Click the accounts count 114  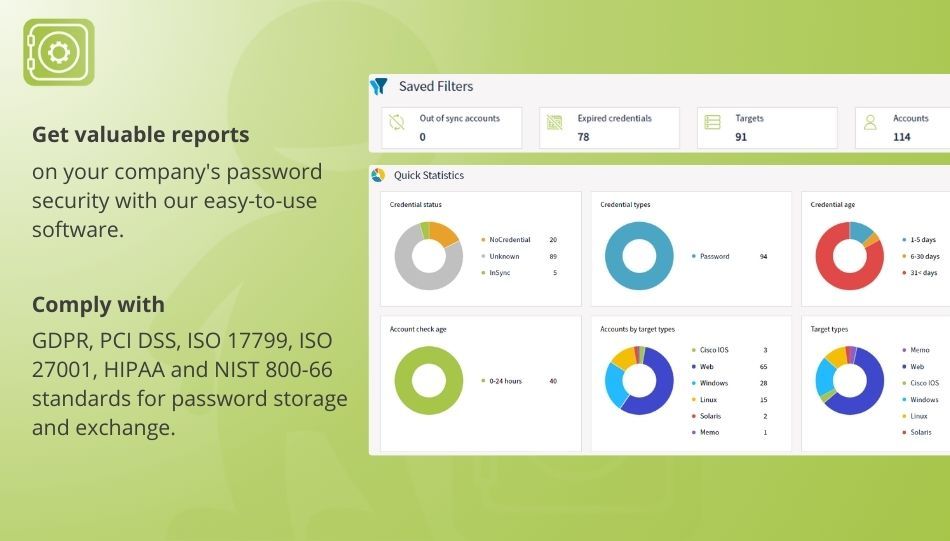[x=902, y=137]
